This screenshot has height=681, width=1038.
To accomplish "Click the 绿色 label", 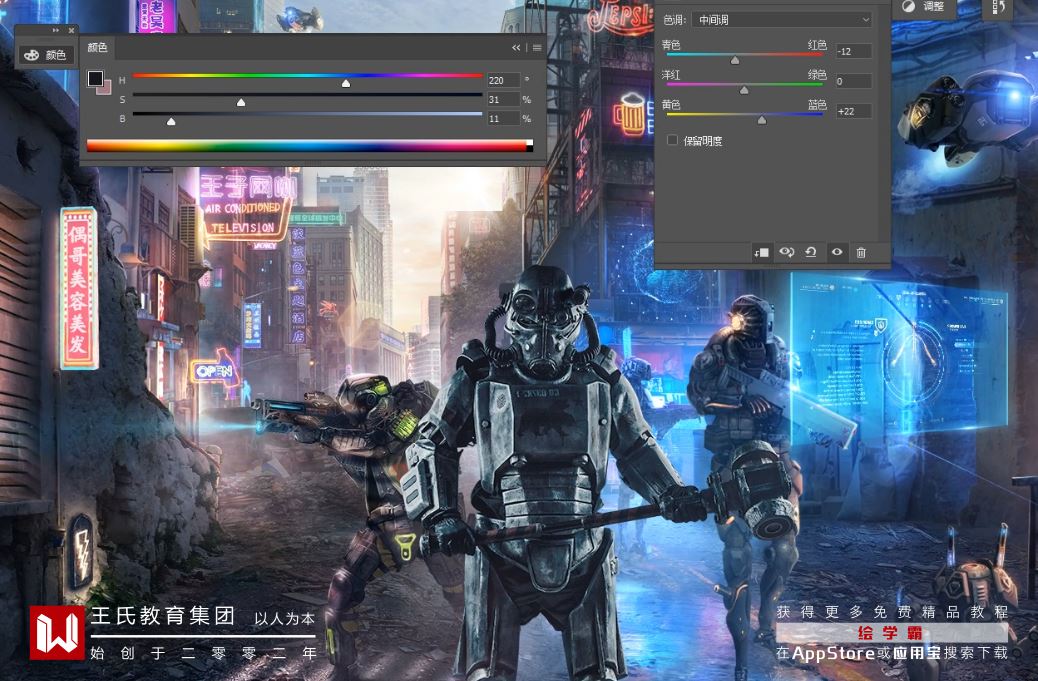I will pyautogui.click(x=817, y=74).
